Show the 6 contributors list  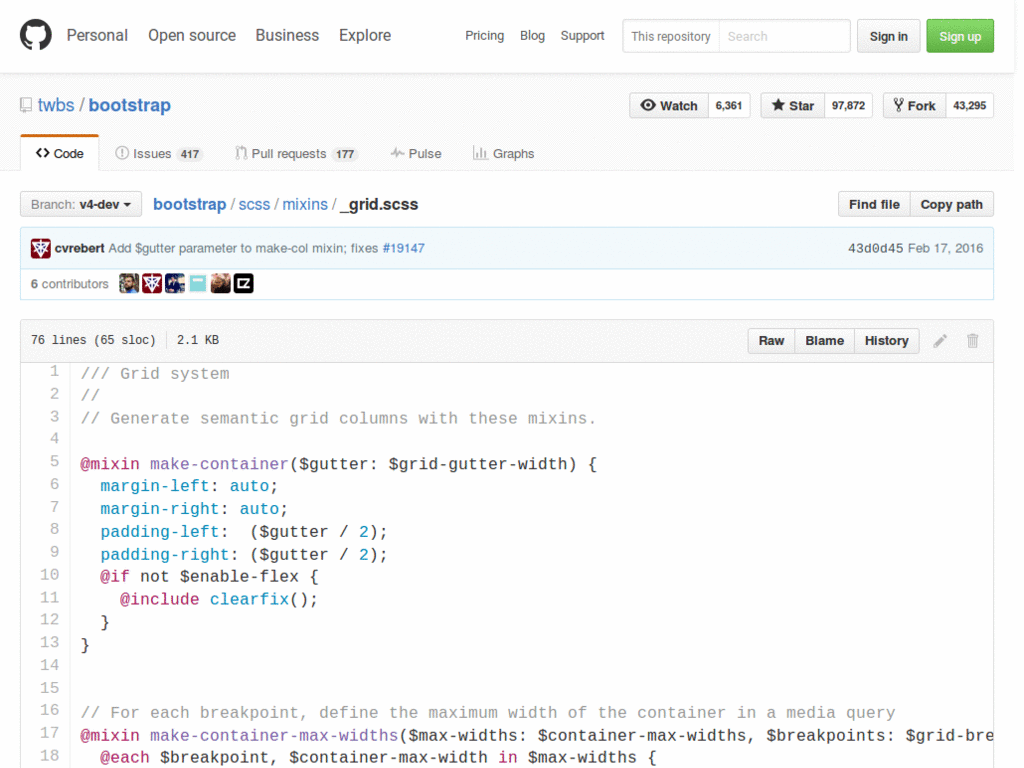point(70,284)
